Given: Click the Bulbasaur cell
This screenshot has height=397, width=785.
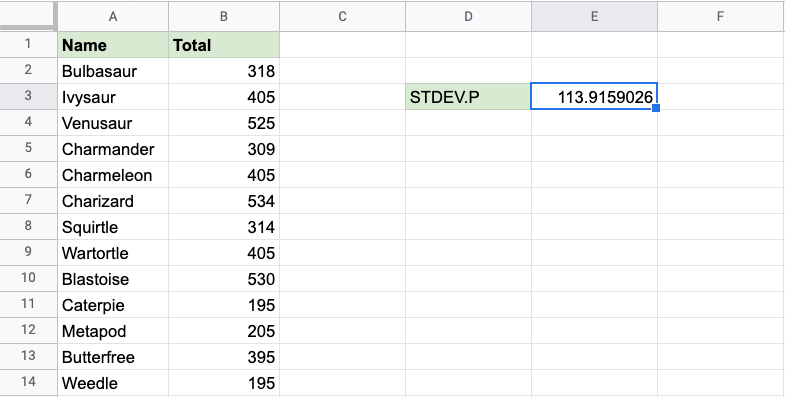Looking at the screenshot, I should (113, 71).
